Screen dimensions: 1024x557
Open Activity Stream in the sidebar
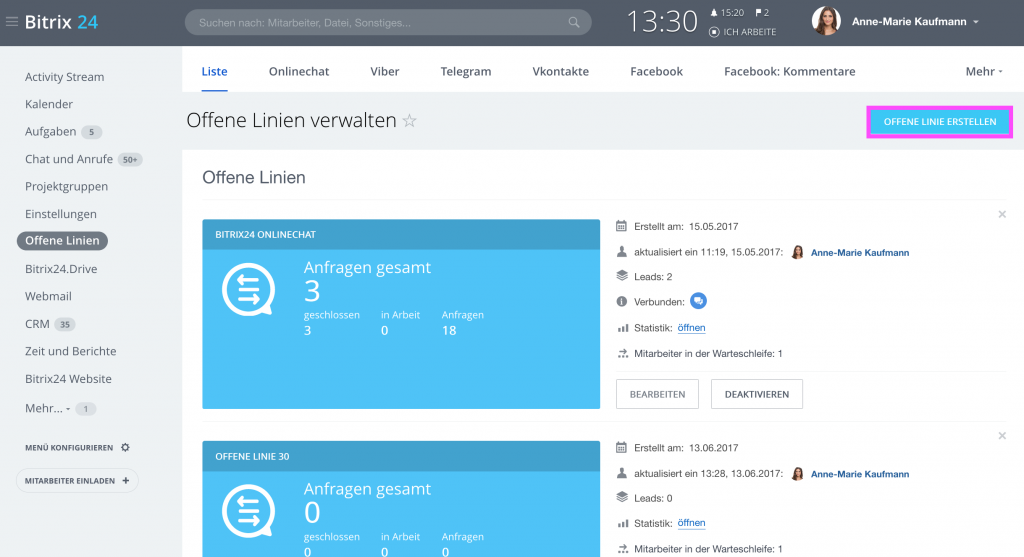(x=65, y=76)
